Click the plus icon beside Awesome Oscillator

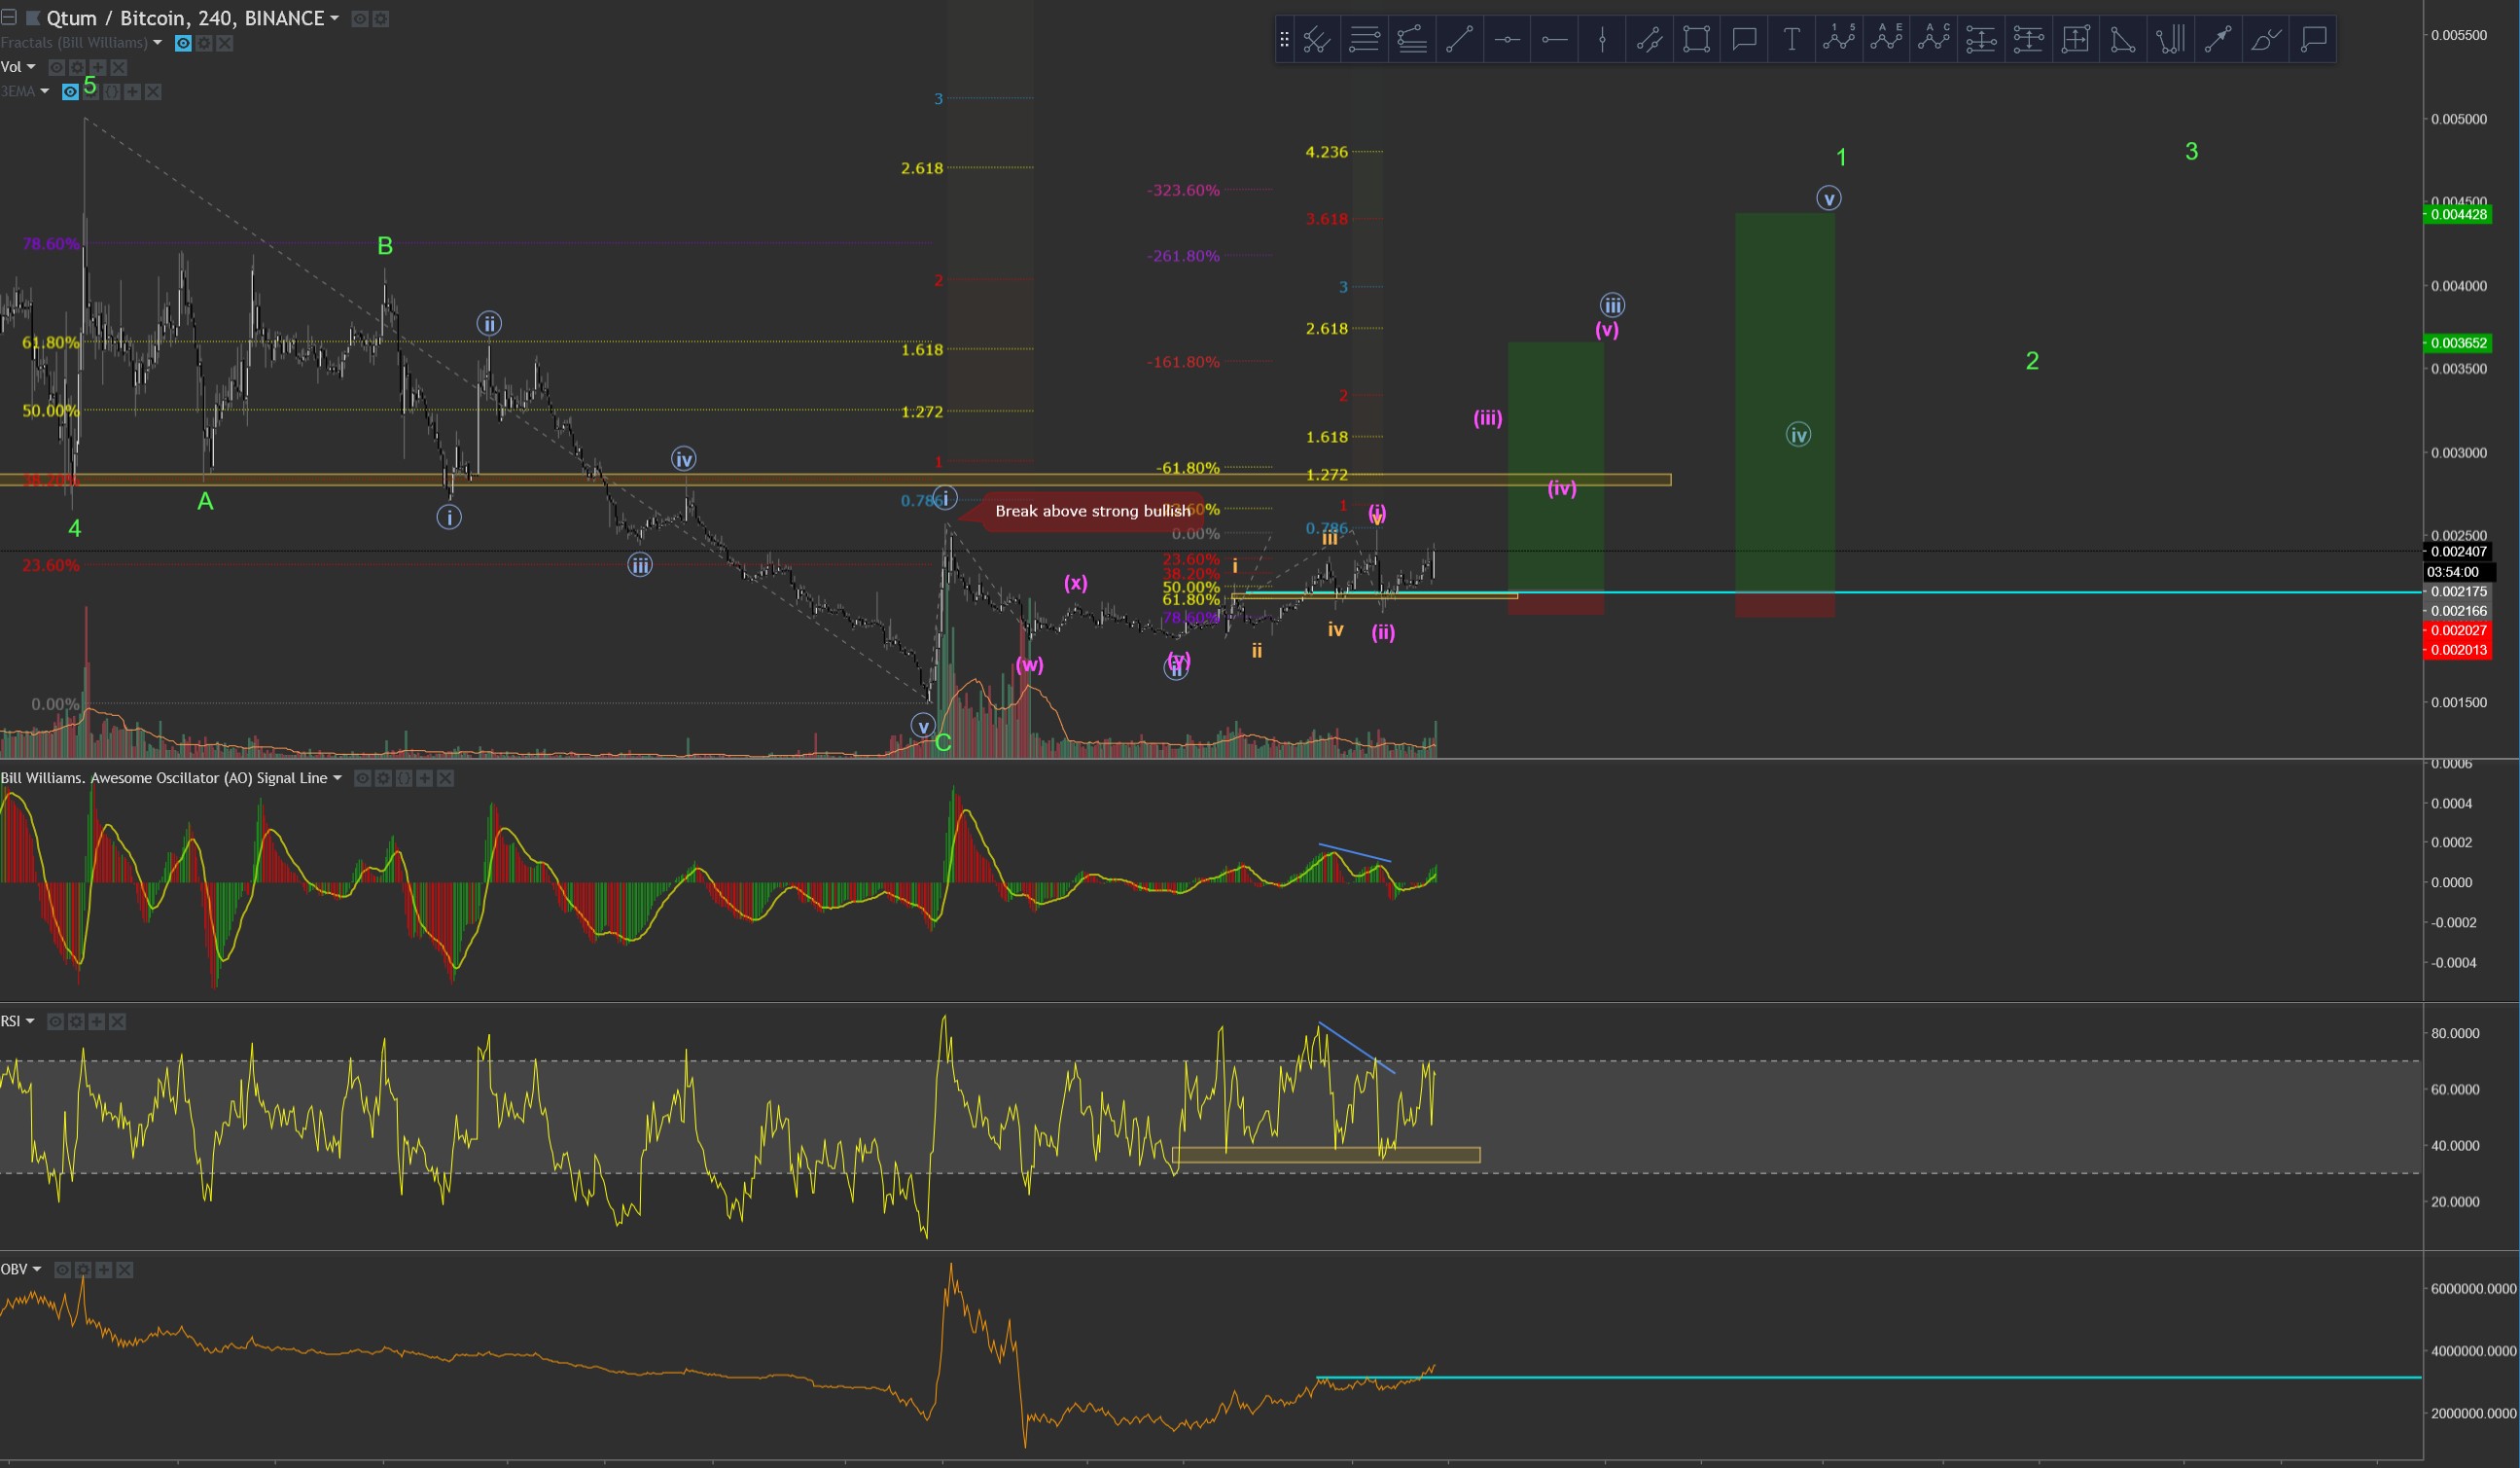pyautogui.click(x=425, y=778)
